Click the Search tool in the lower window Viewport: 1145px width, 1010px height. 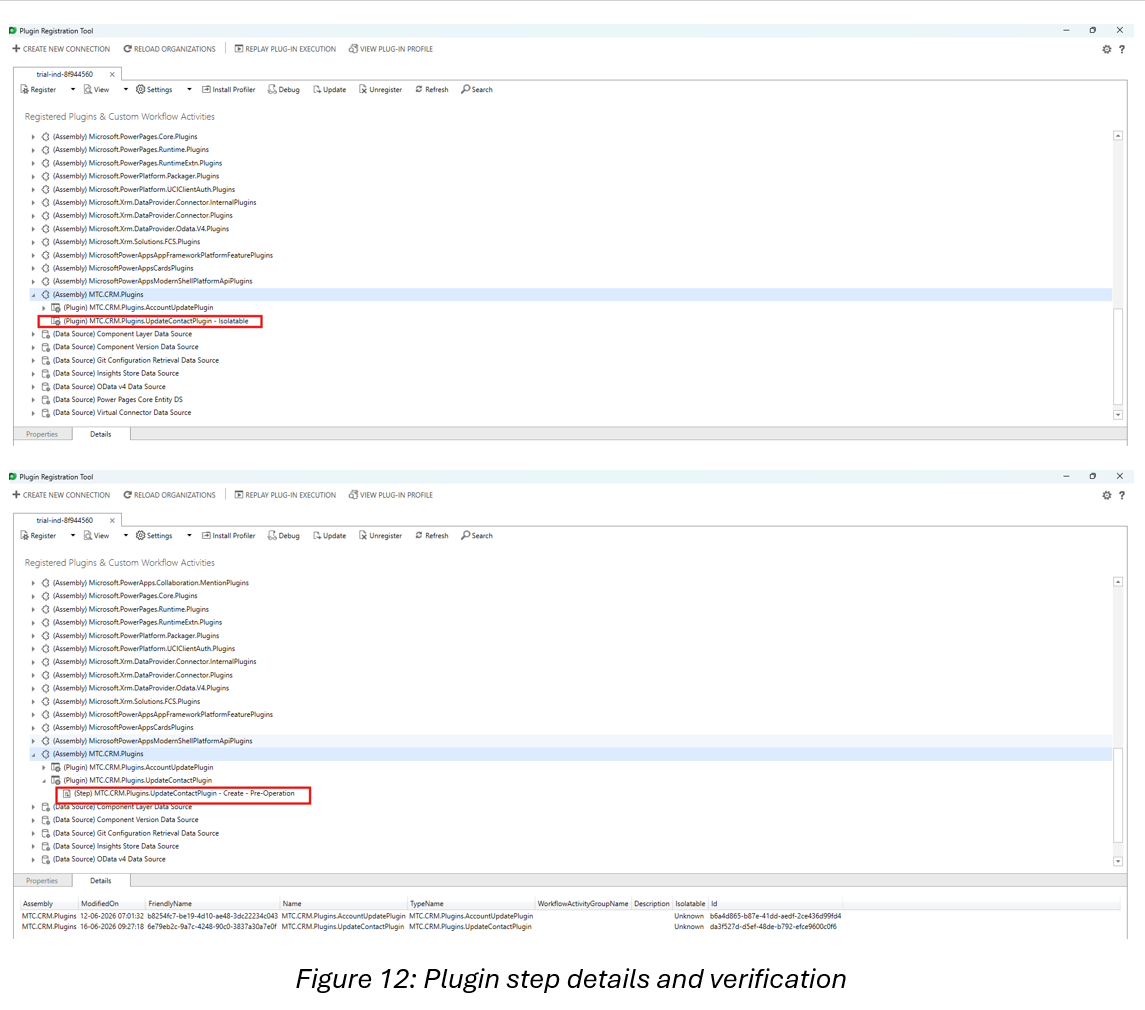[477, 536]
